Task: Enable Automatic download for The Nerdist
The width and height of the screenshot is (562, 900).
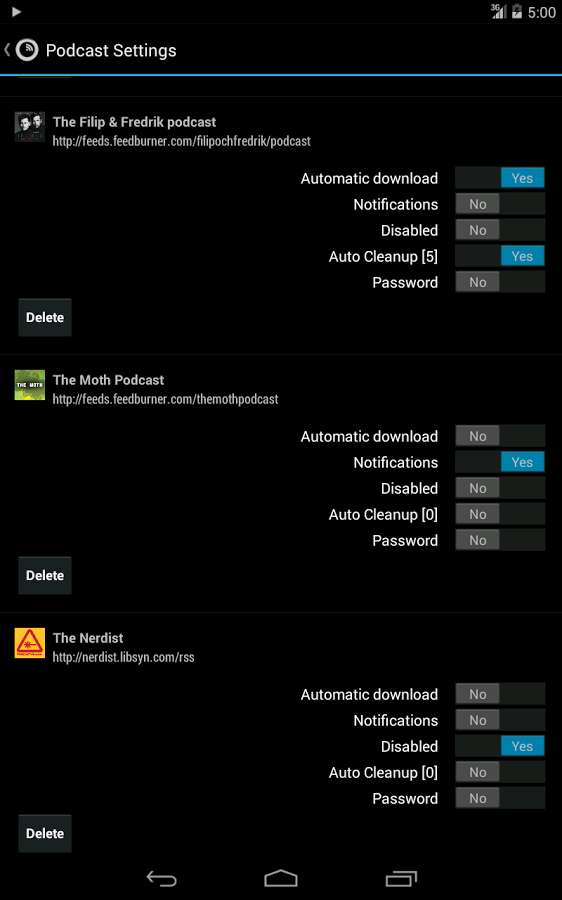Action: [x=500, y=694]
